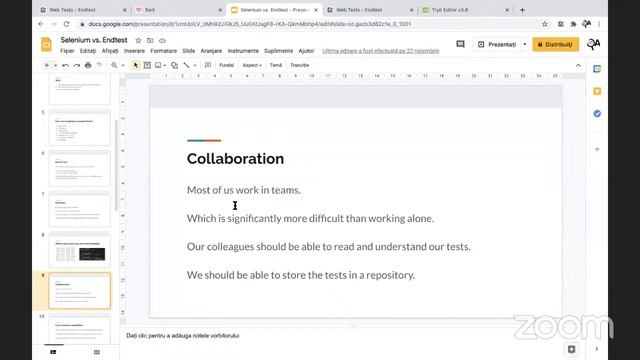The width and height of the screenshot is (640, 360).
Task: Open the Editați menu
Action: pyautogui.click(x=88, y=51)
